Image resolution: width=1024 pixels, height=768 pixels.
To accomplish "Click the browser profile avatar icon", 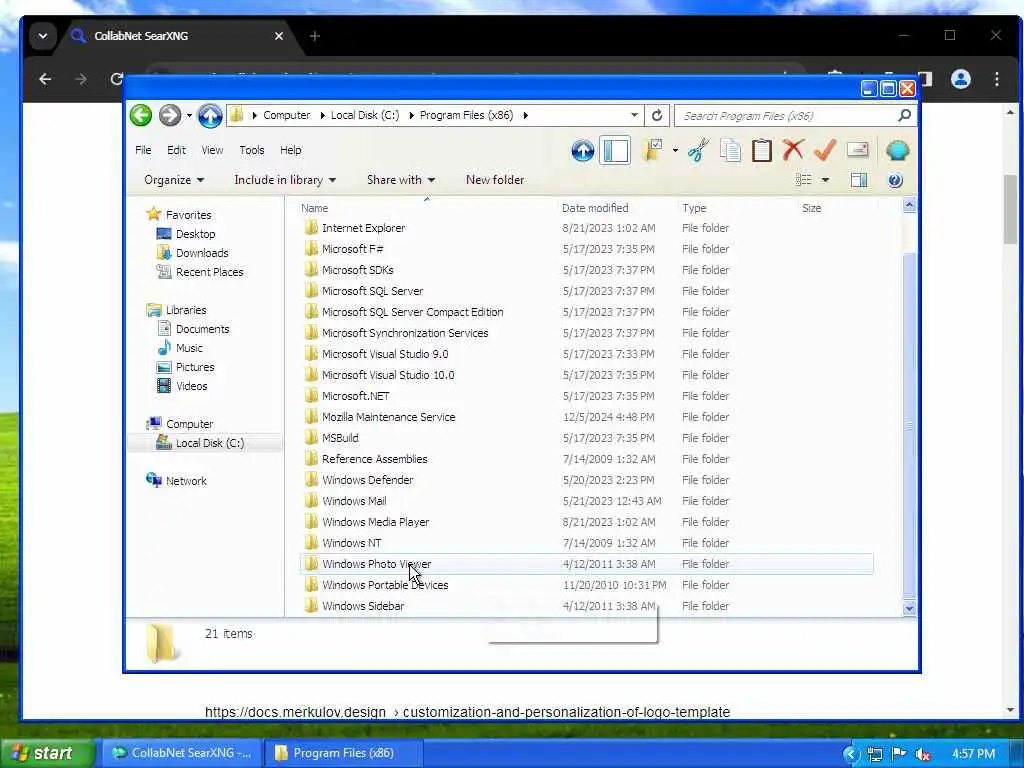I will [961, 79].
